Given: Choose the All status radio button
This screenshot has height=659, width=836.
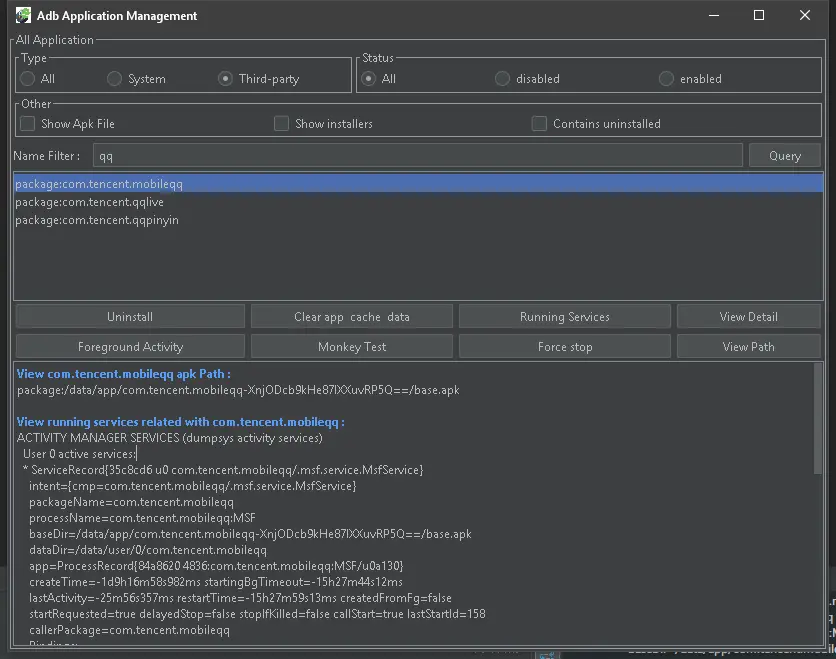Looking at the screenshot, I should [x=368, y=79].
